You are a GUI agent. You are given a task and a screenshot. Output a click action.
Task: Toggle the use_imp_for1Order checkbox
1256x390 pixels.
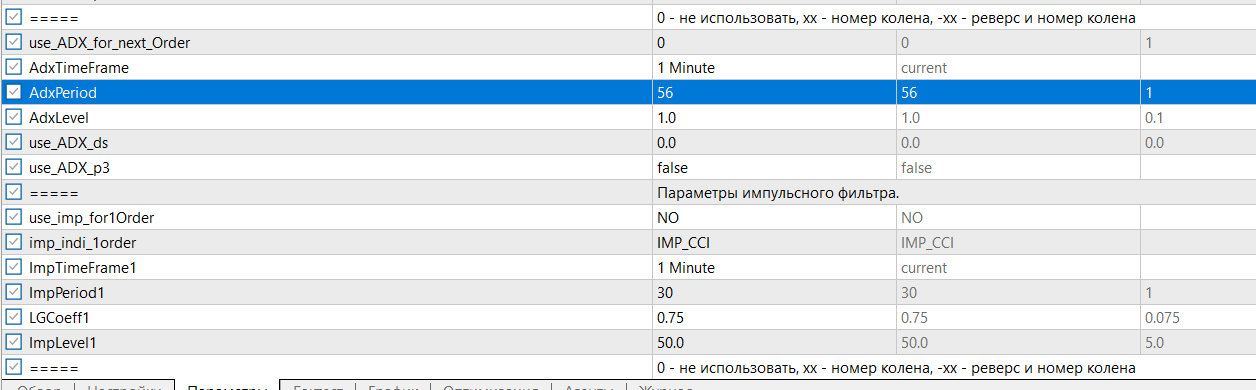(x=14, y=218)
